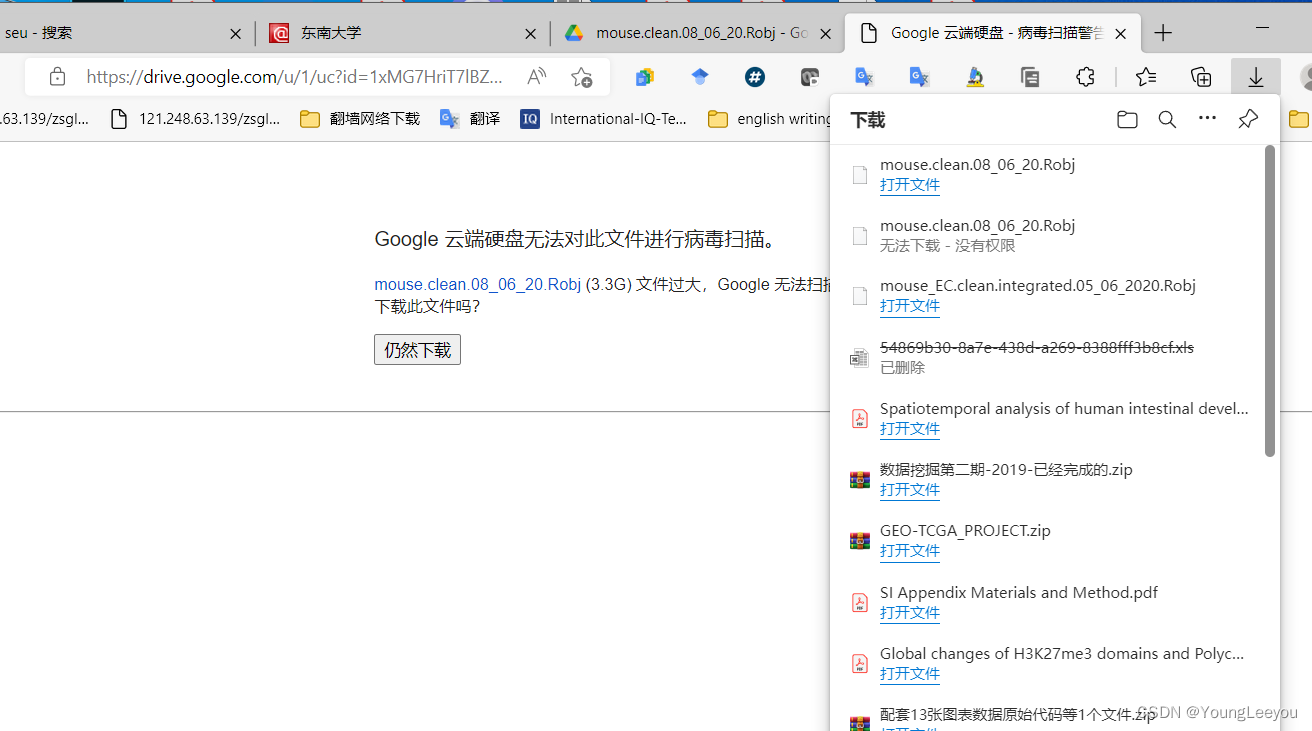Click the Spatiotemporal analysis PDF file icon

[859, 419]
